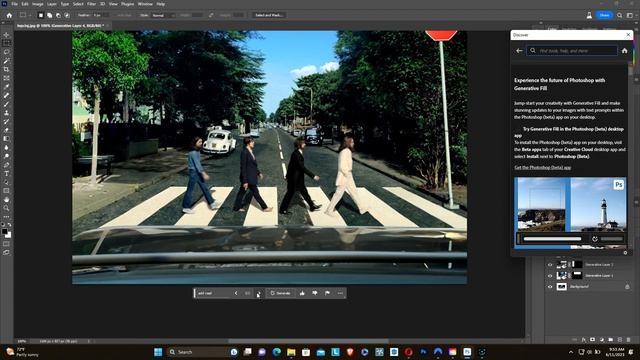Open File Explorer from the taskbar
This screenshot has height=360, width=640.
pyautogui.click(x=291, y=352)
